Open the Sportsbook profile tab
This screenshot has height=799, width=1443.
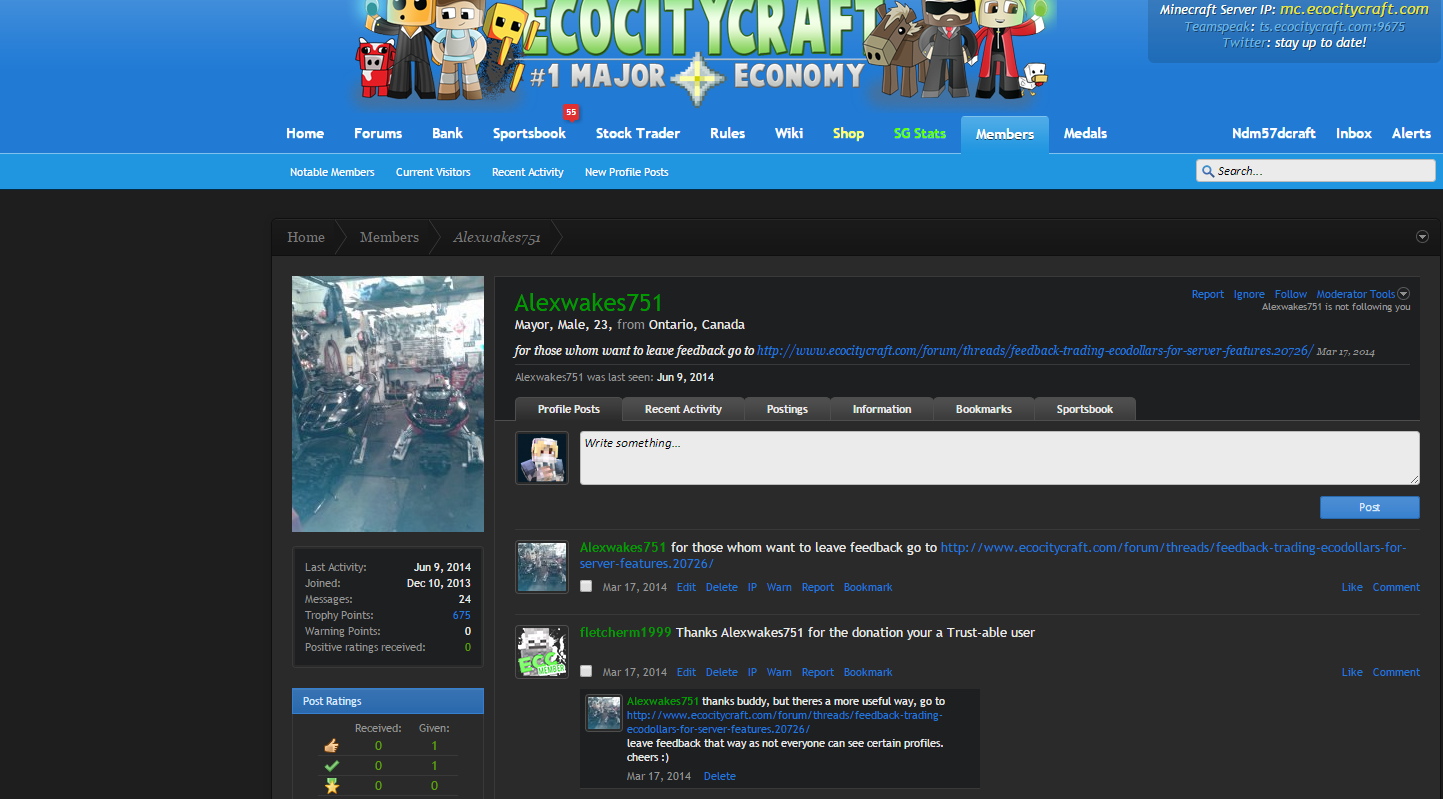[1085, 409]
